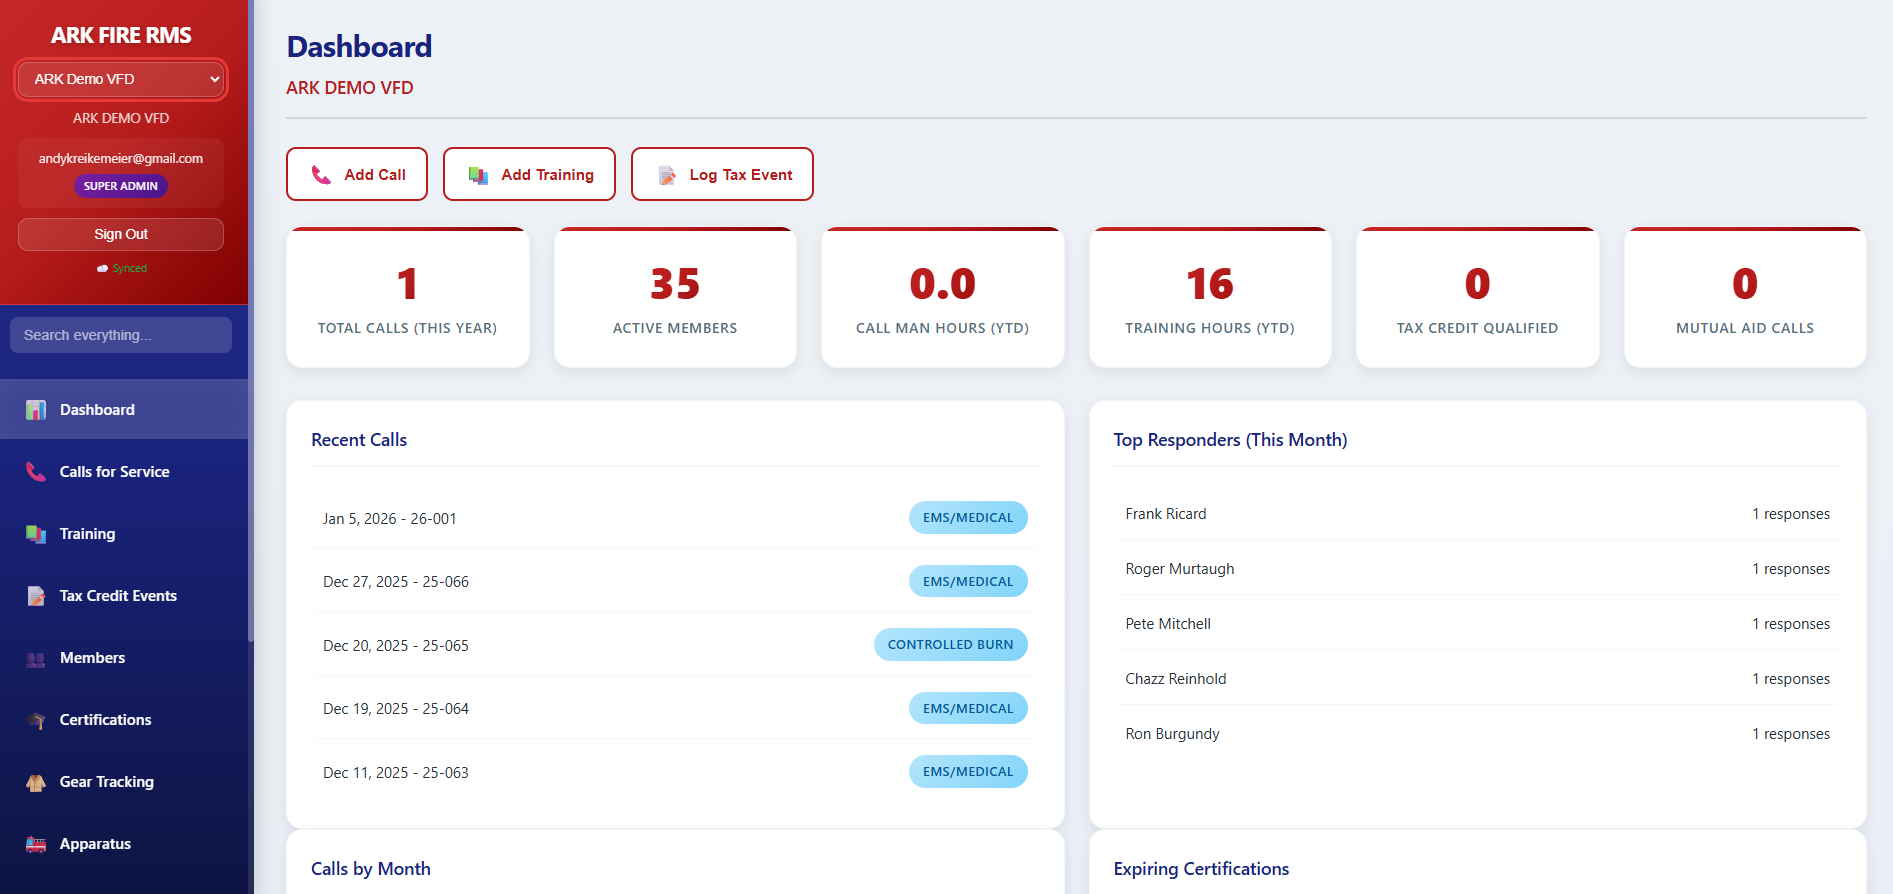Image resolution: width=1893 pixels, height=894 pixels.
Task: Click the Top Responders (This Month) heading
Action: coord(1231,440)
